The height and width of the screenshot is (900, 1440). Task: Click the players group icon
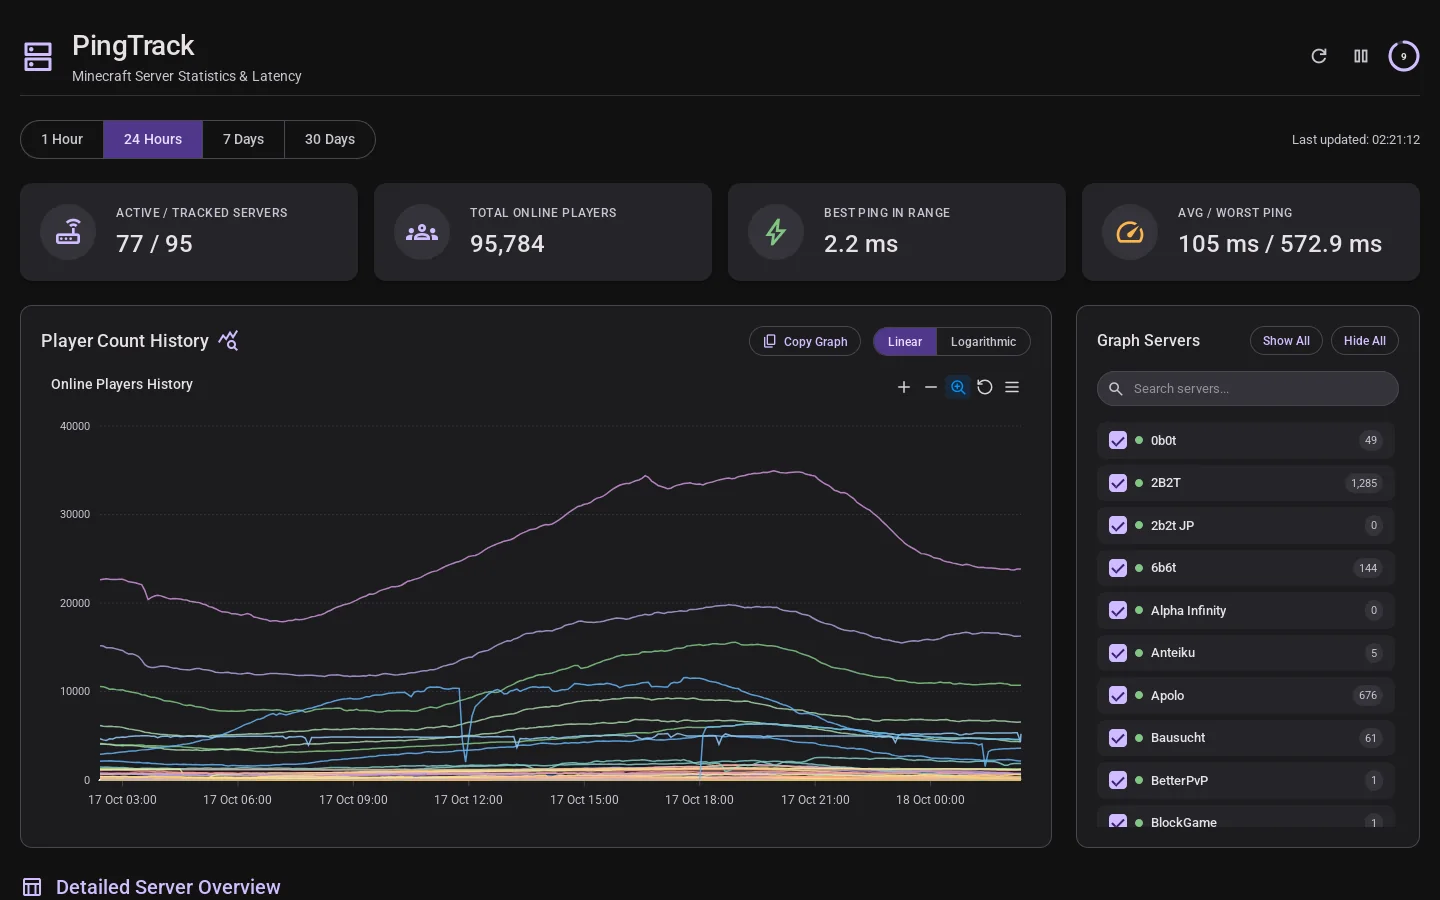[x=422, y=232]
